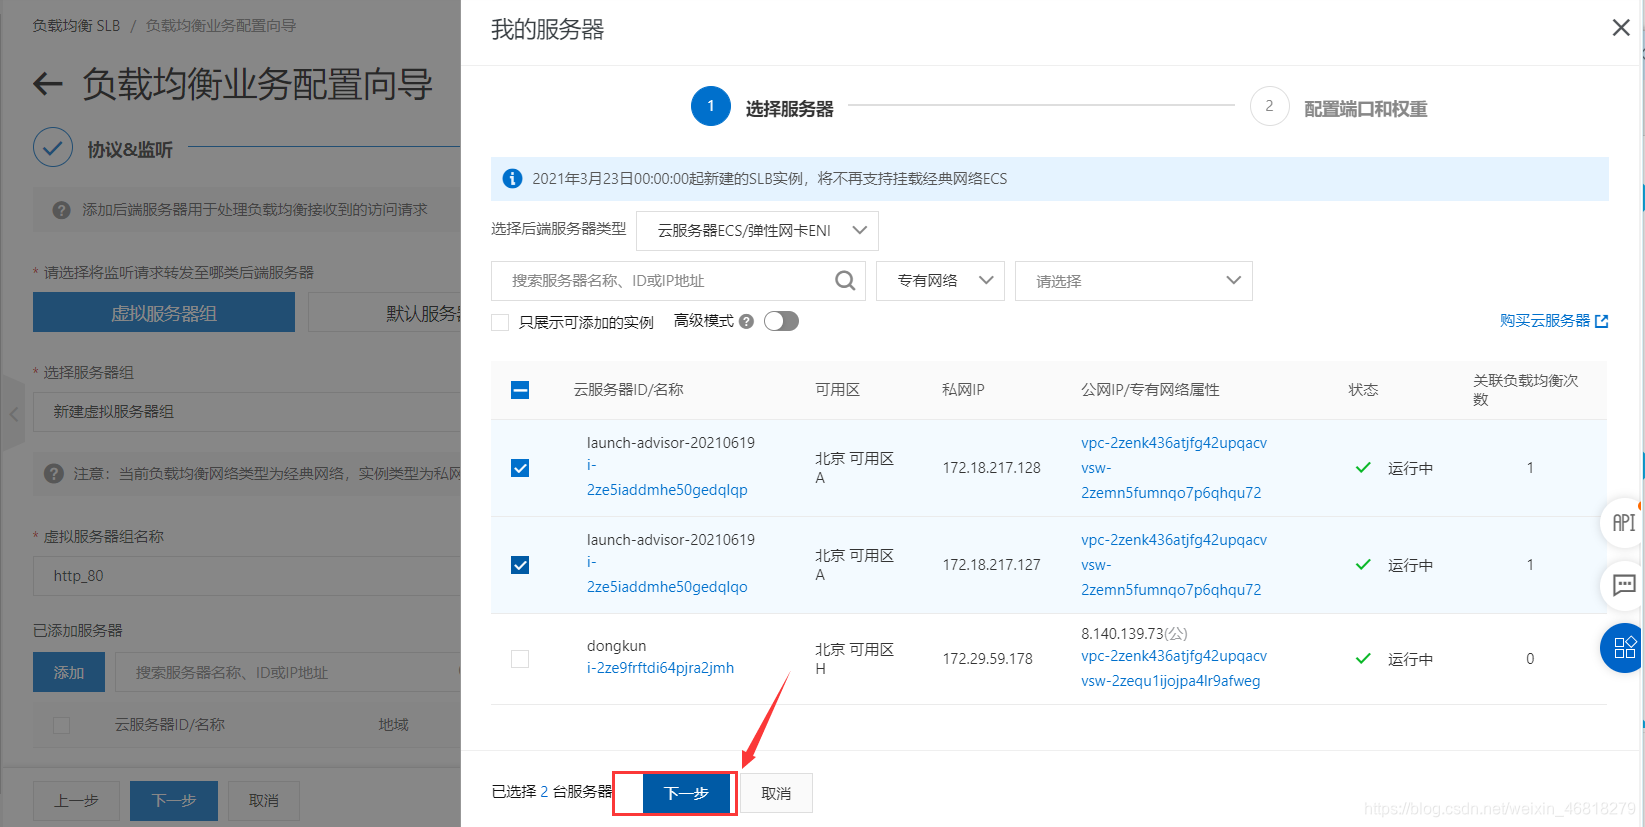Click the question icon in 添加后端服务器 hint
This screenshot has width=1645, height=827.
[61, 210]
